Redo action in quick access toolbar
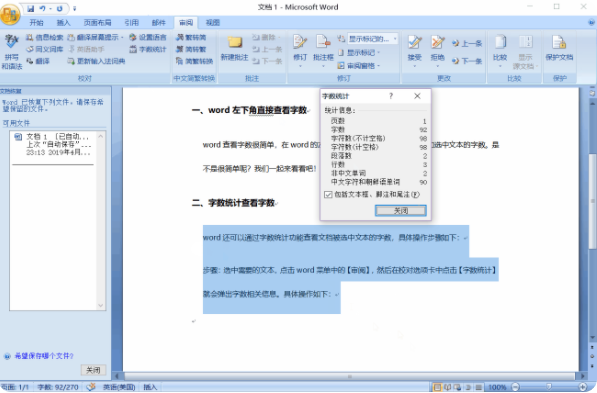 tap(60, 8)
